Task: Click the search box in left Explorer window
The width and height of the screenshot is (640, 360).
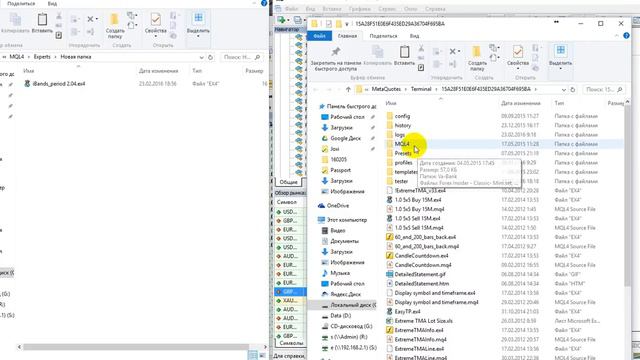Action: (242, 57)
